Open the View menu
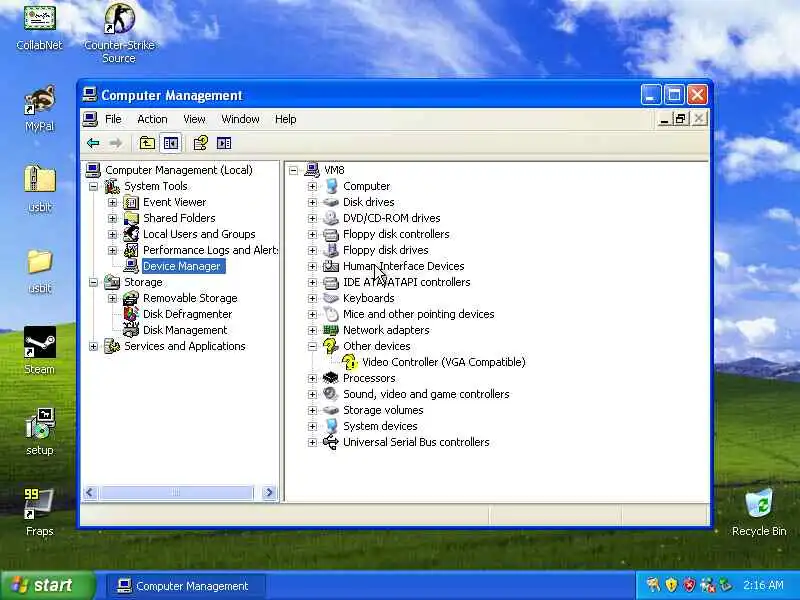The width and height of the screenshot is (800, 600). [194, 119]
